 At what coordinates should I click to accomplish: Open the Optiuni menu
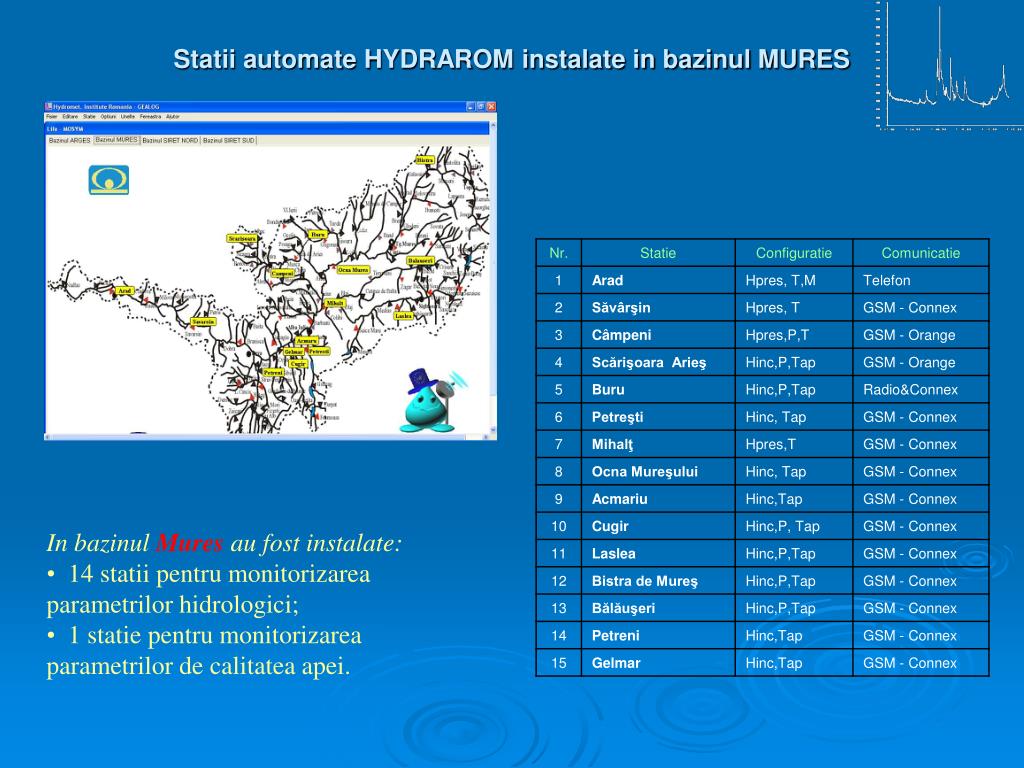pos(108,116)
